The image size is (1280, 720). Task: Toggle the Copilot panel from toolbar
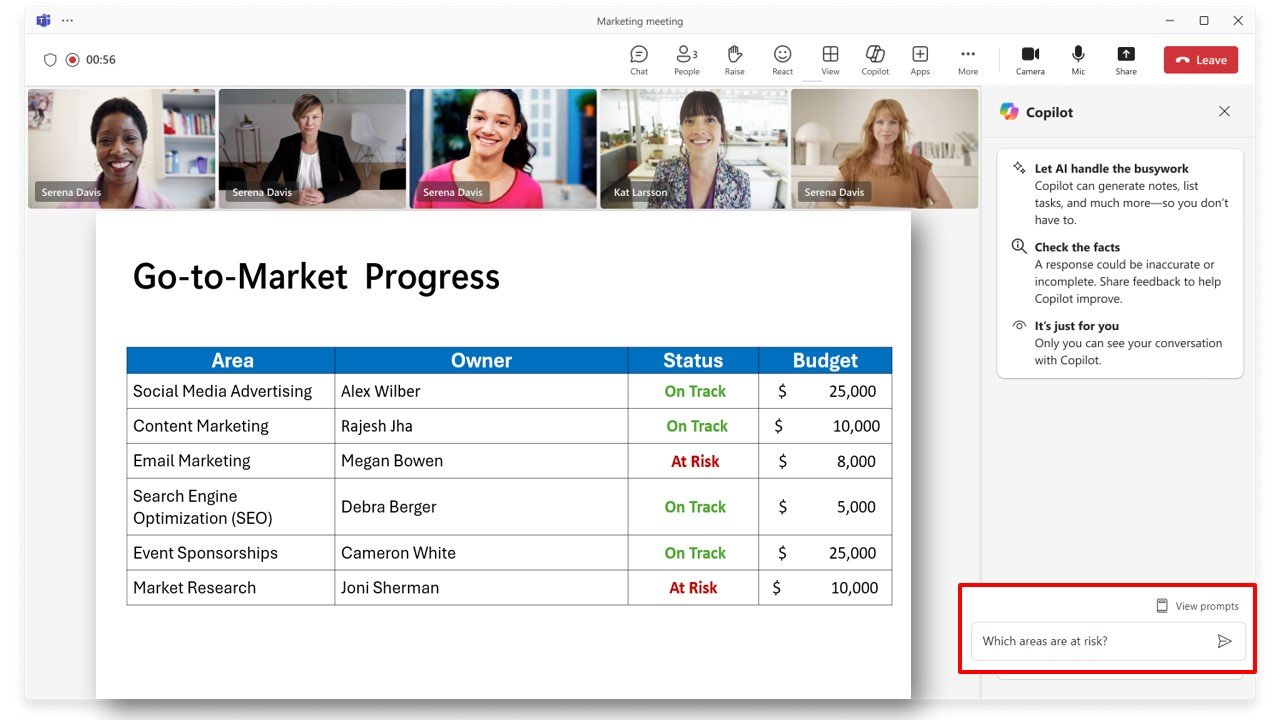tap(875, 60)
